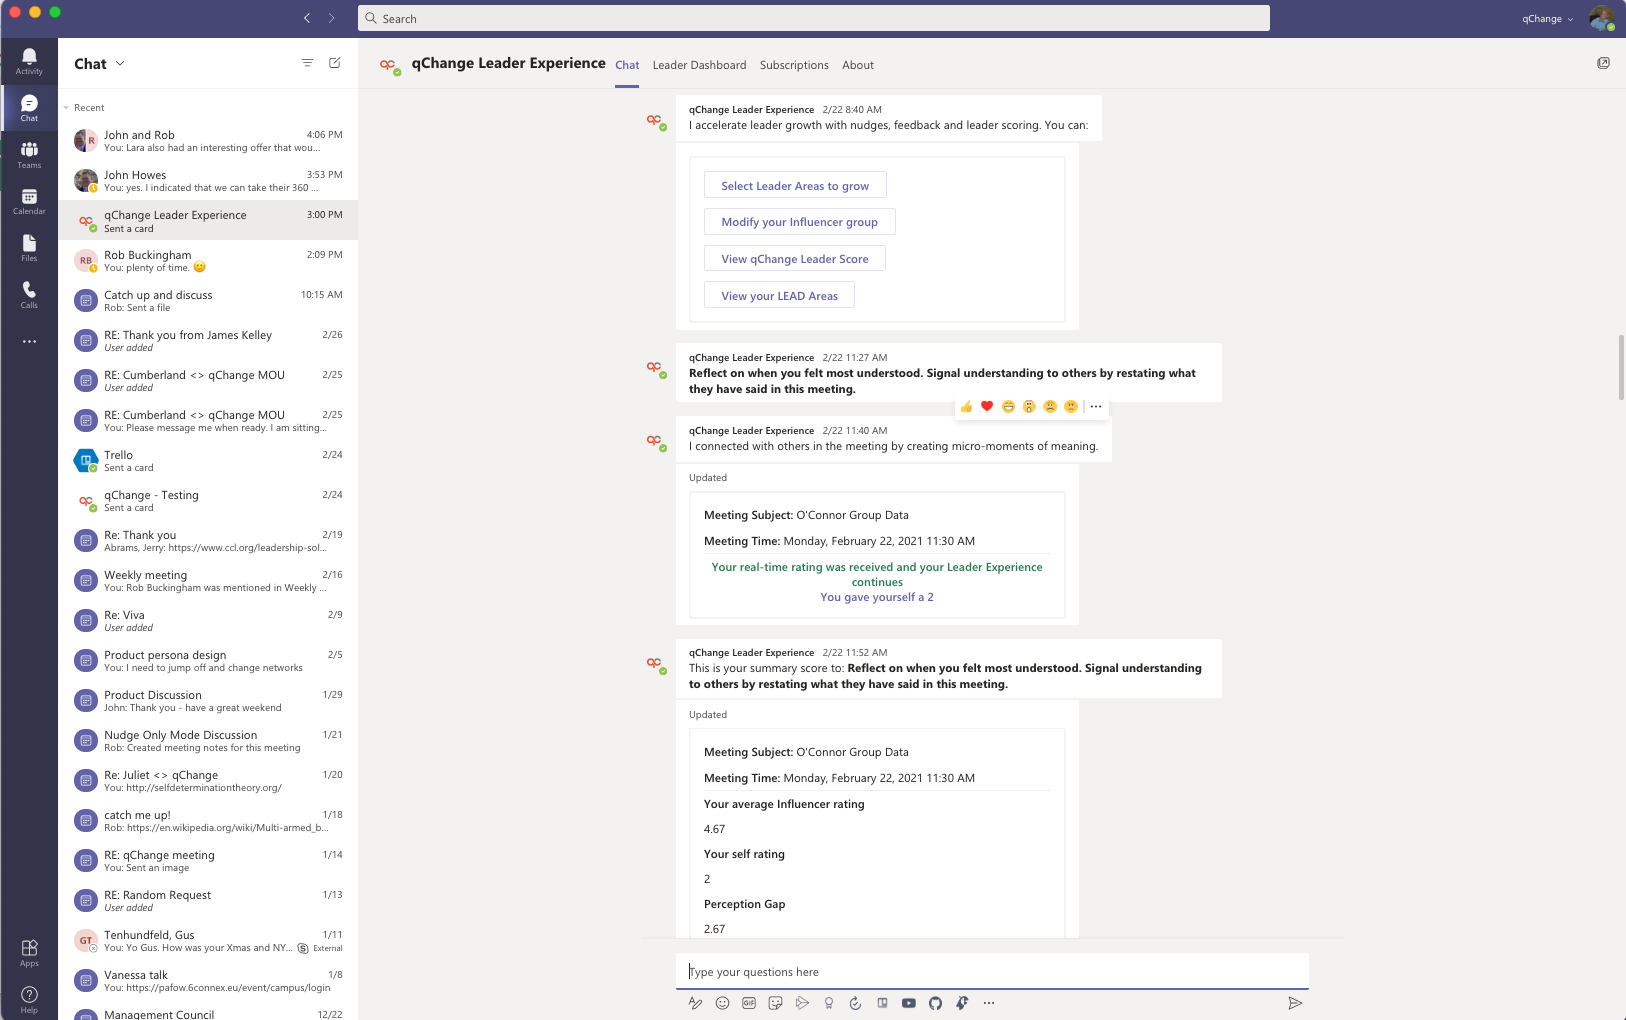Open the Vanessa talk chat
This screenshot has width=1626, height=1020.
point(208,980)
